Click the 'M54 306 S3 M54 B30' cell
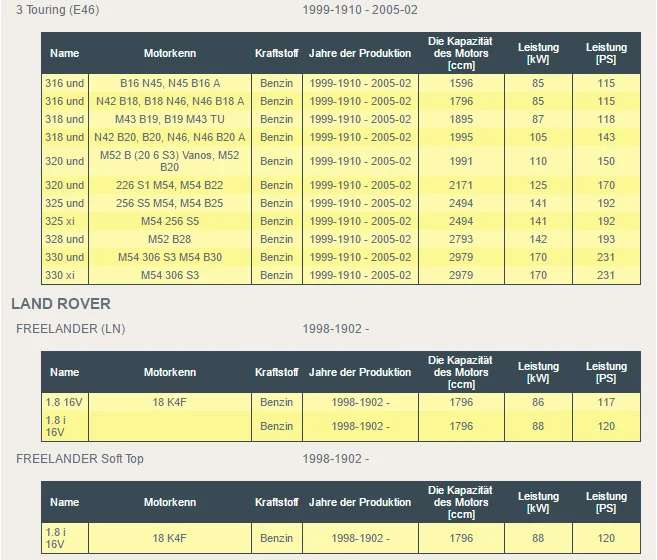Viewport: 657px width, 560px height. 170,257
